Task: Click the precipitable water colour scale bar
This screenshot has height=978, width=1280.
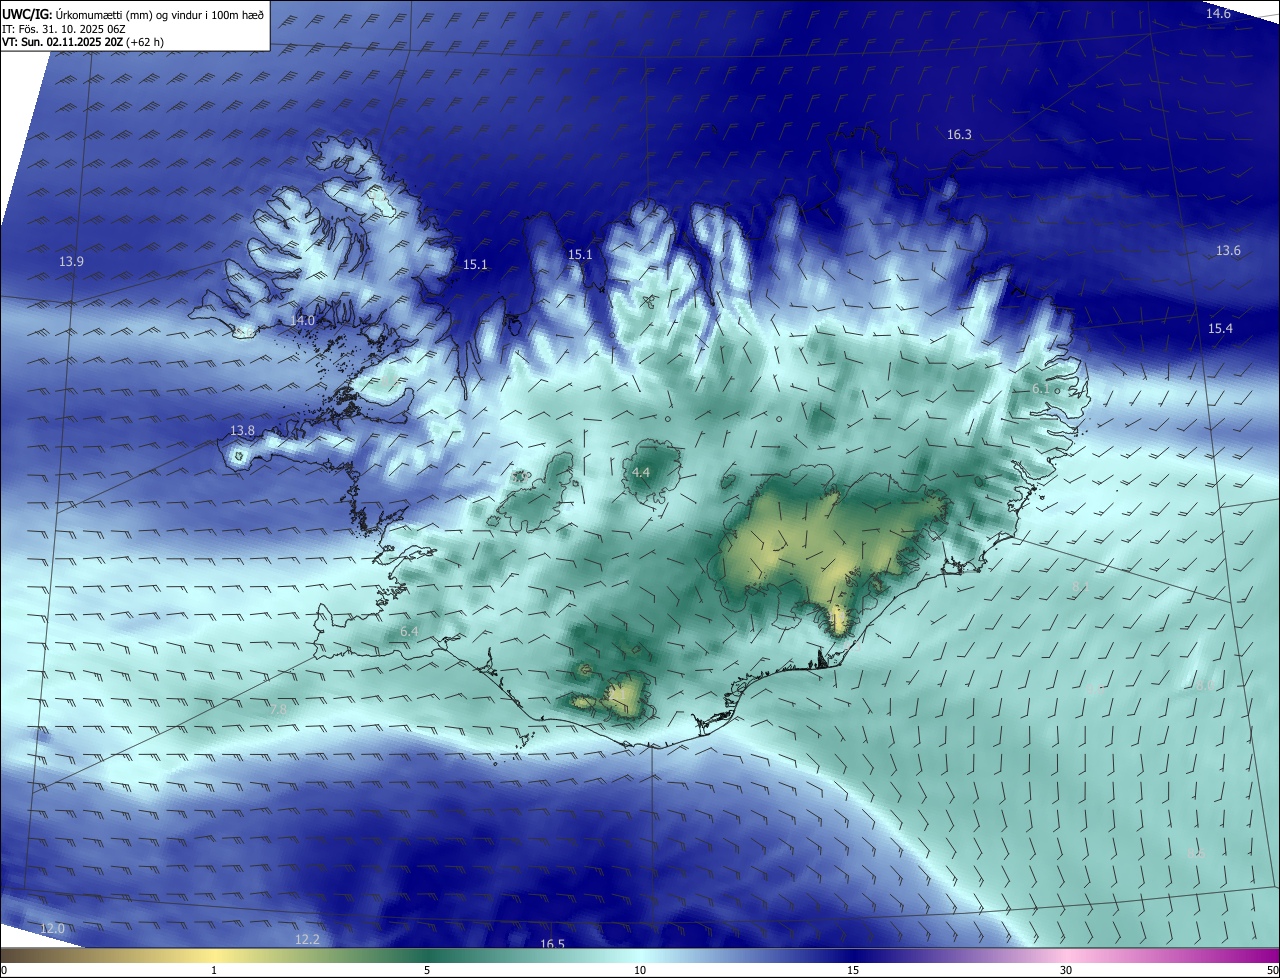Action: point(640,956)
